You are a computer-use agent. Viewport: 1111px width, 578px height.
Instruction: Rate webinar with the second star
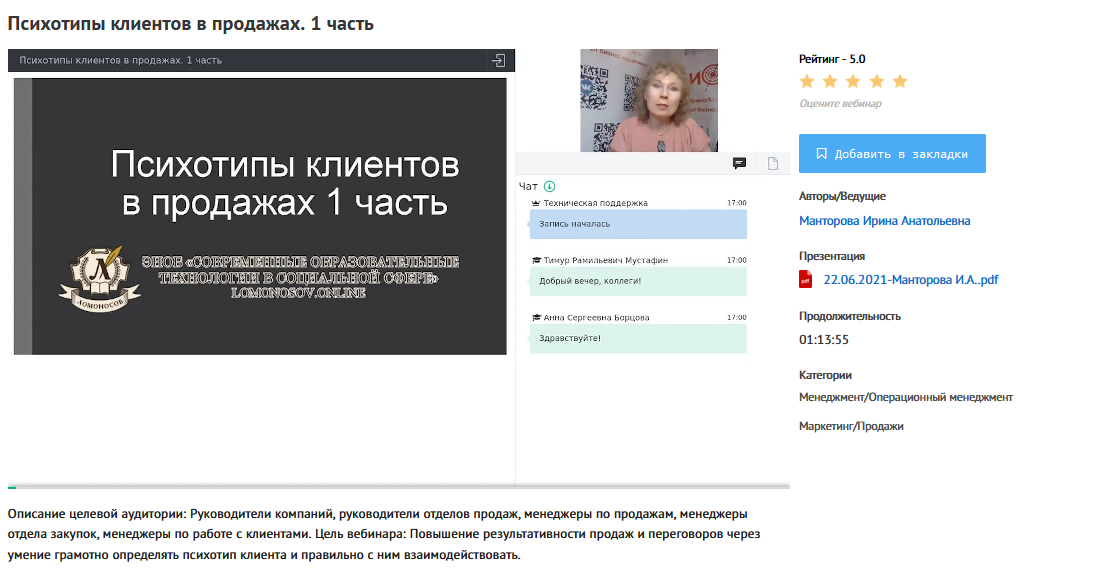tap(830, 81)
